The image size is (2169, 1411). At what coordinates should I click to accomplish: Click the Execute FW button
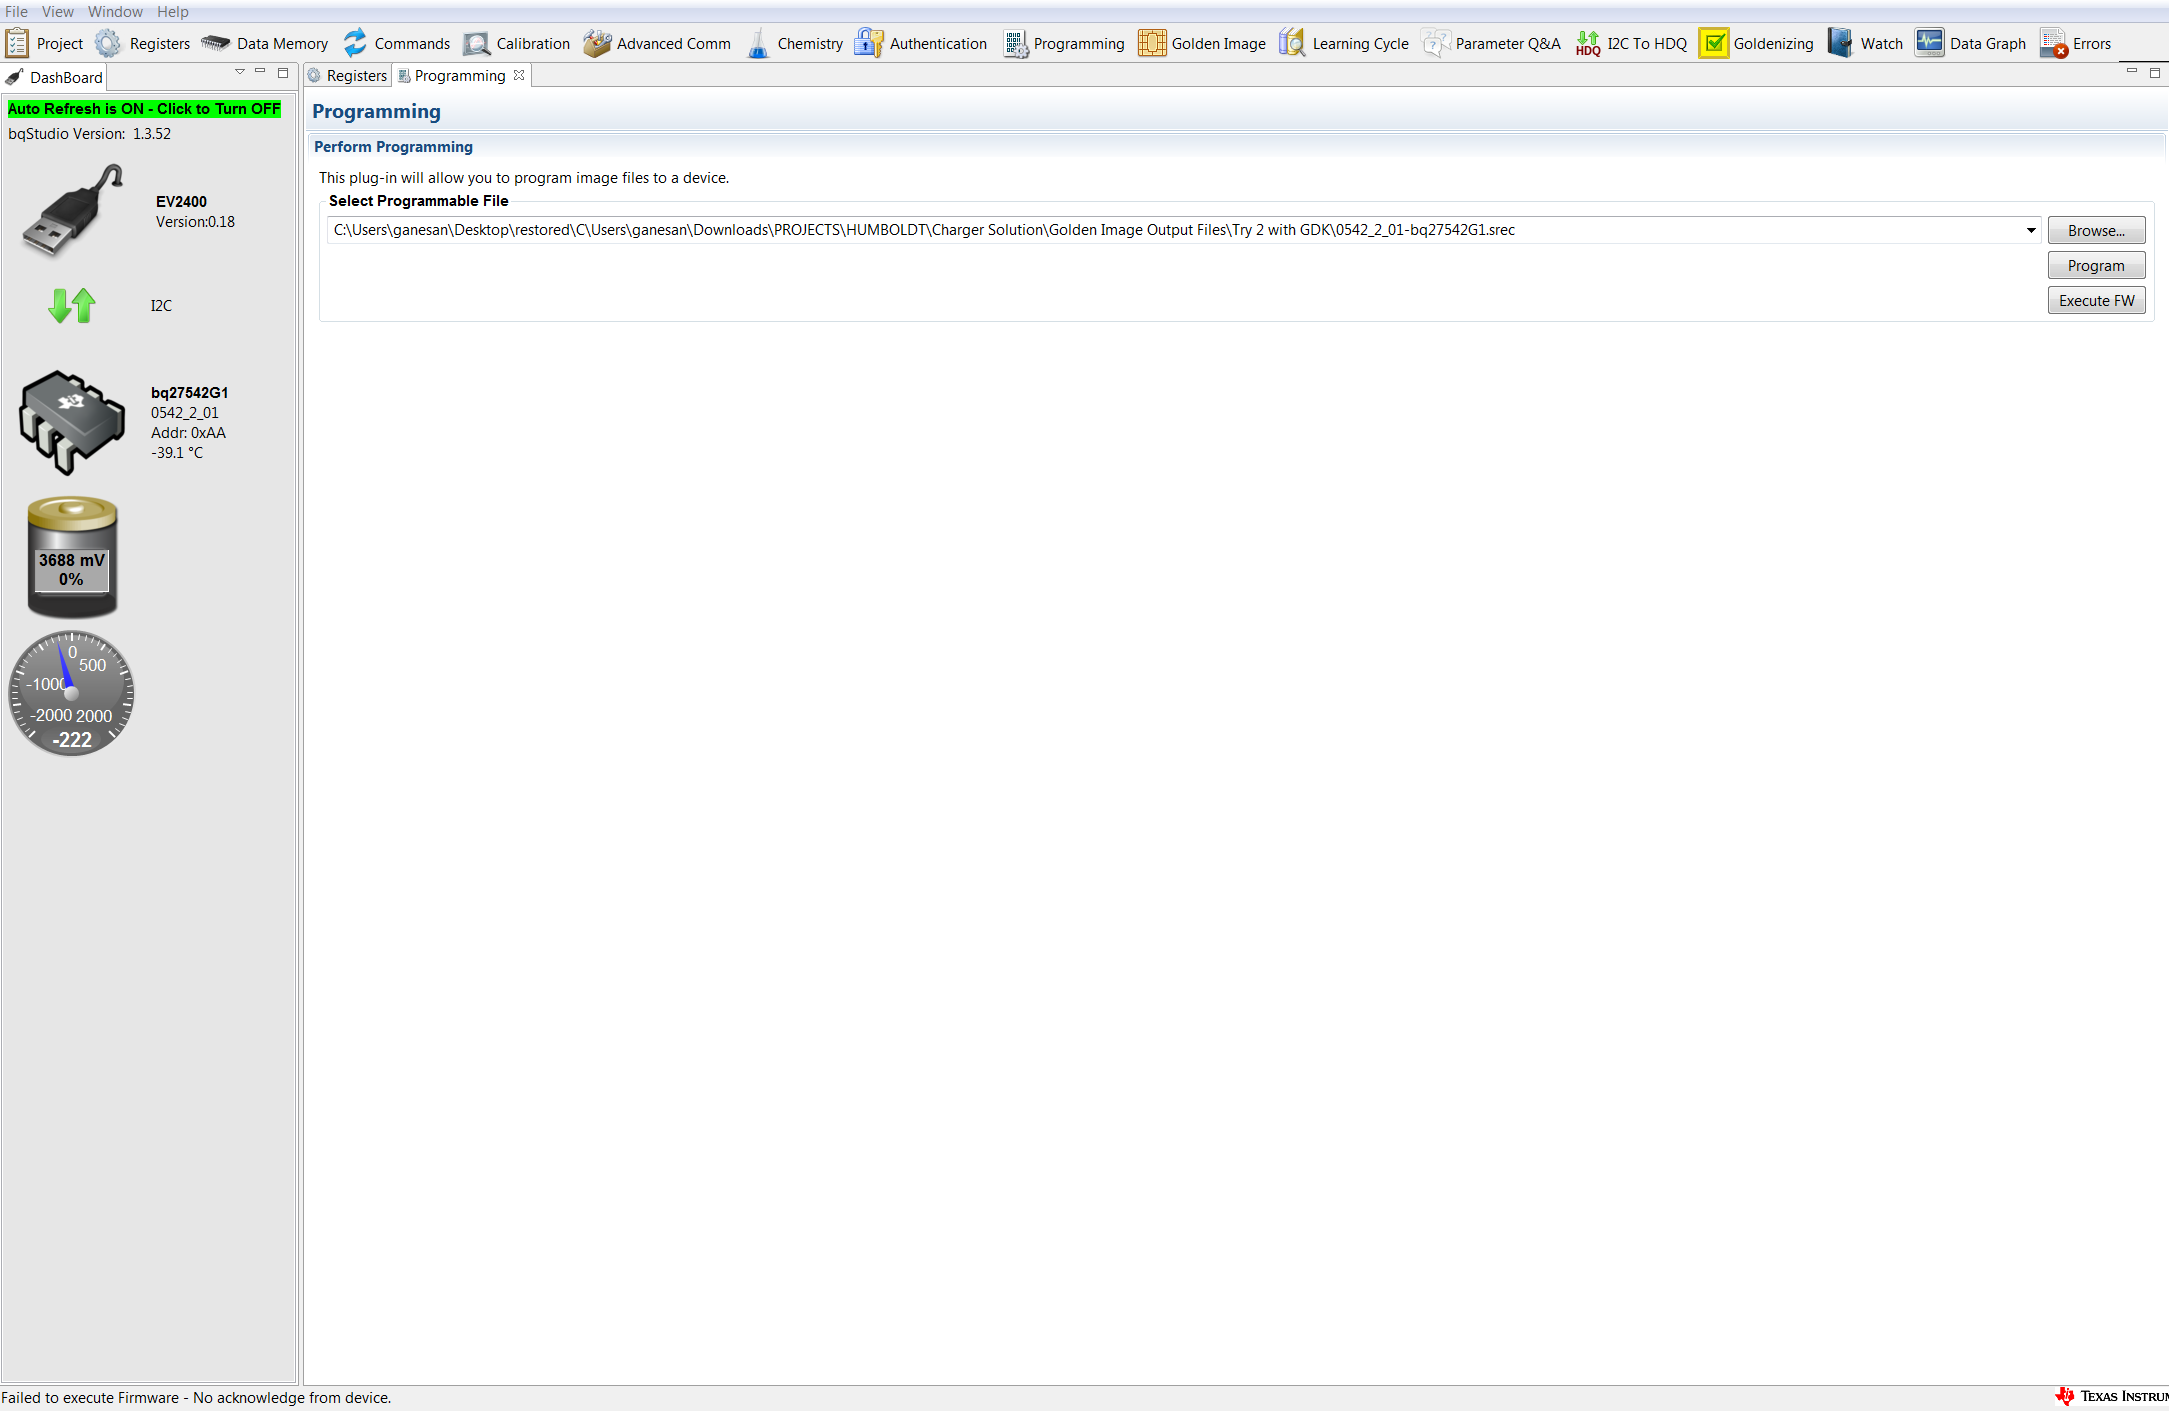point(2096,300)
